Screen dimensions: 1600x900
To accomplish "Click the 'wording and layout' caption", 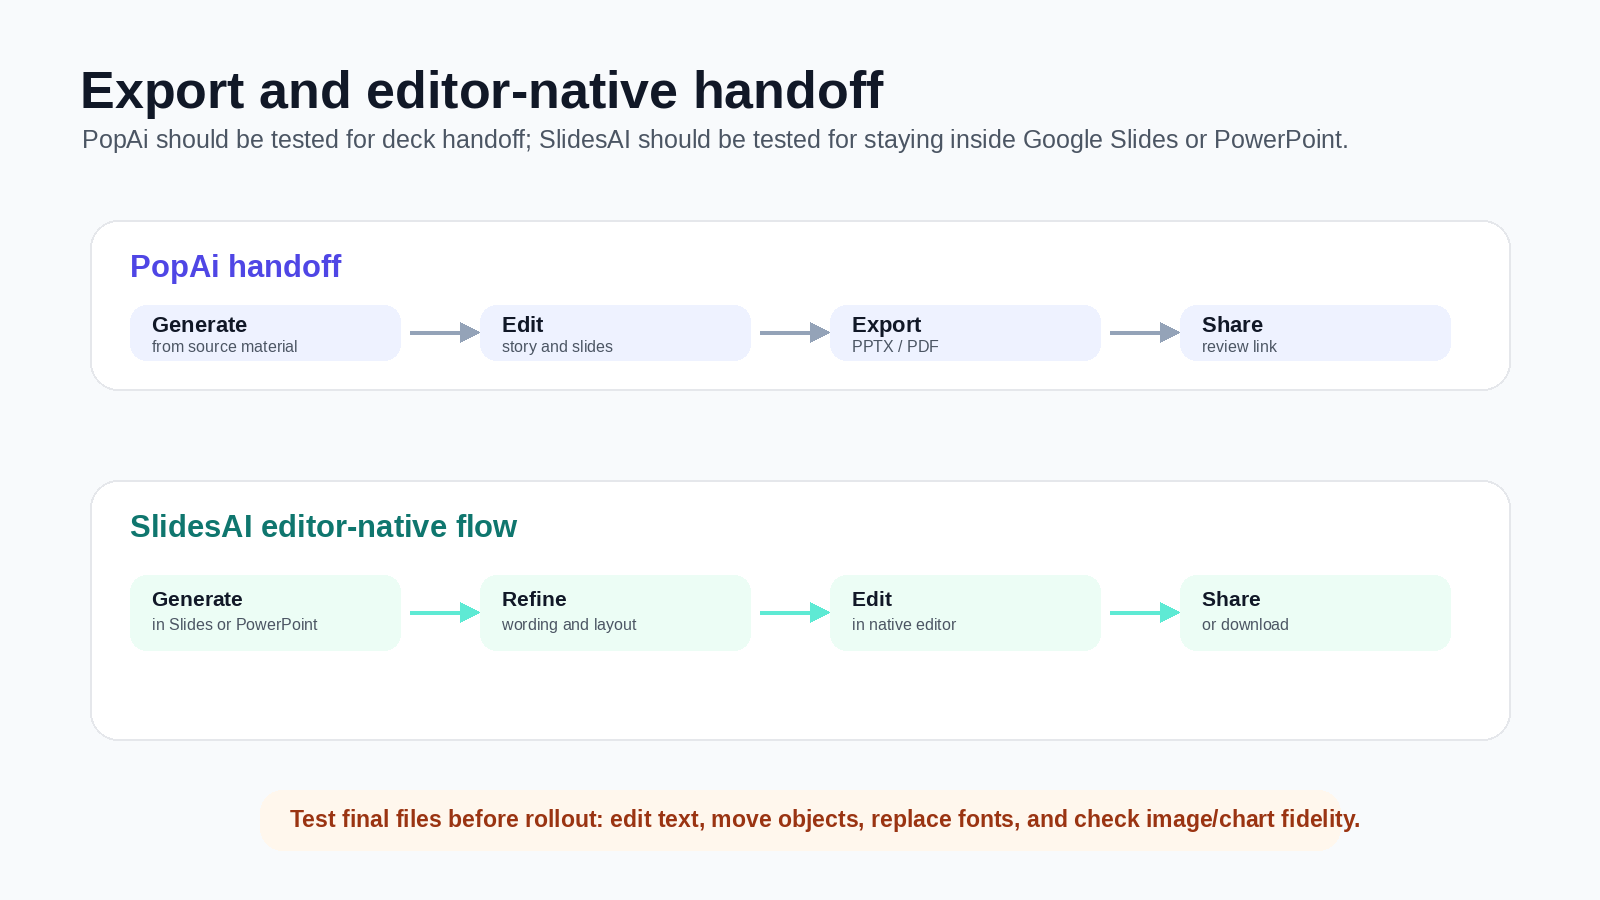I will point(569,625).
